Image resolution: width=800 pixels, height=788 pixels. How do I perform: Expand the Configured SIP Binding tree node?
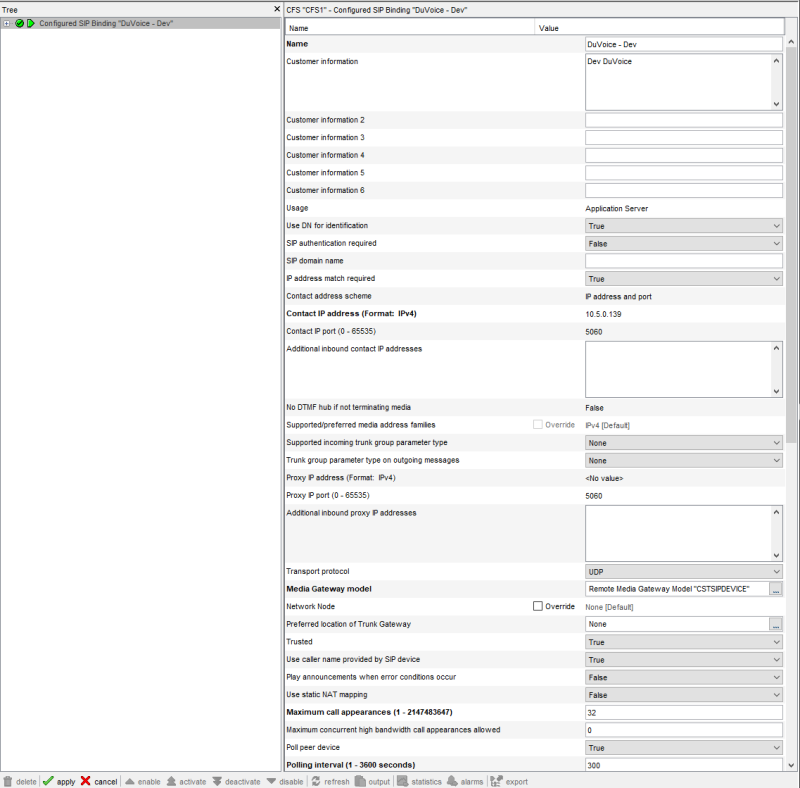click(7, 23)
